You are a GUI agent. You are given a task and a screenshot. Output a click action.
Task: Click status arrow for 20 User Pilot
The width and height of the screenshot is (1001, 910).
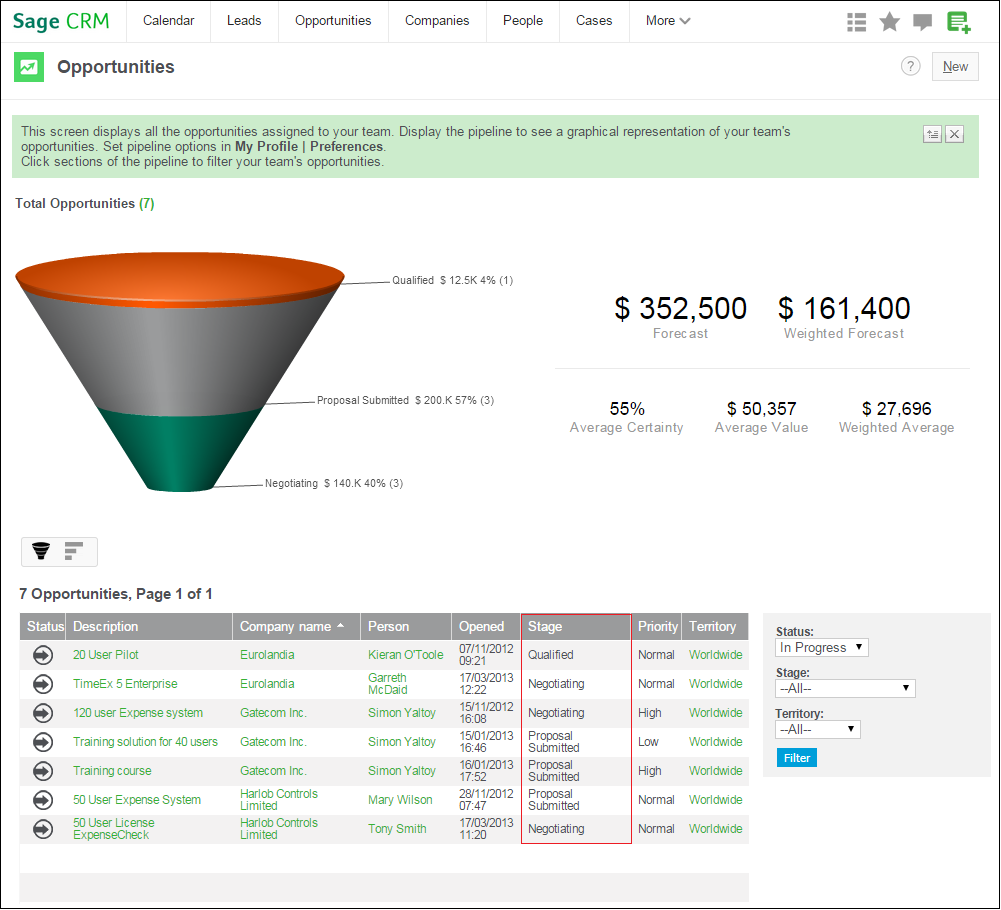(43, 655)
